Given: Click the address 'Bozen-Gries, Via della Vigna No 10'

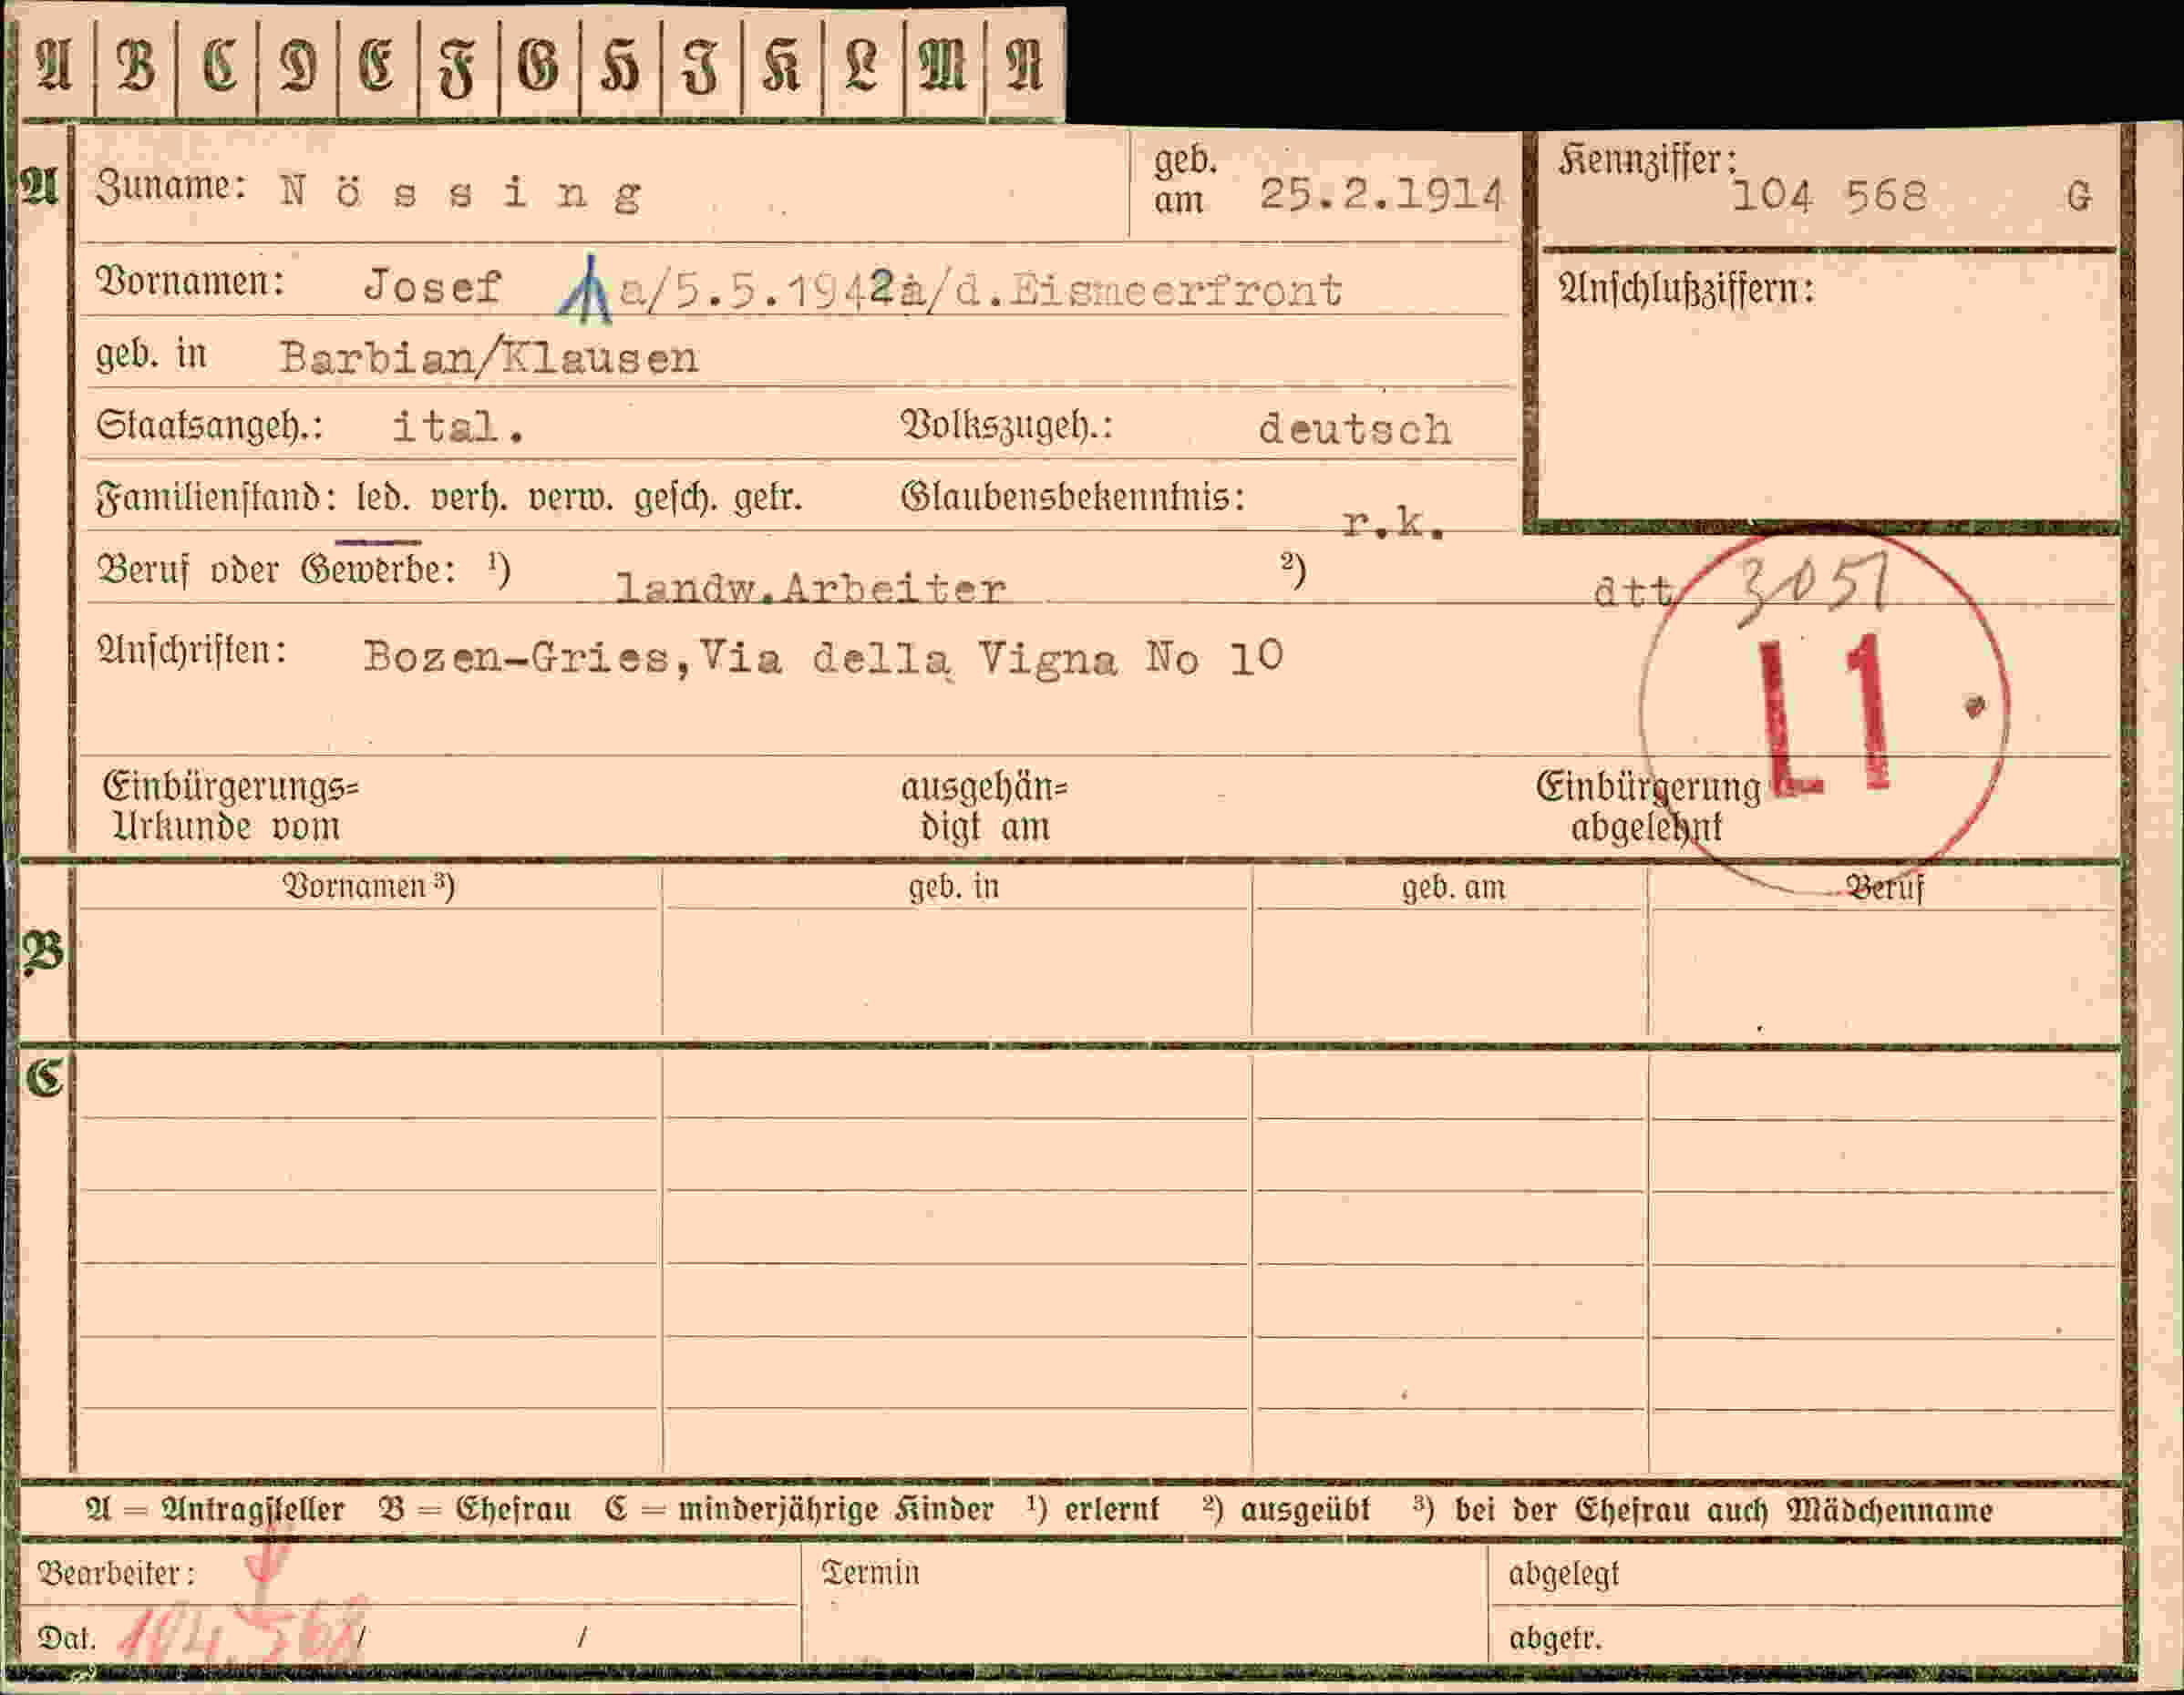Looking at the screenshot, I should (x=823, y=658).
